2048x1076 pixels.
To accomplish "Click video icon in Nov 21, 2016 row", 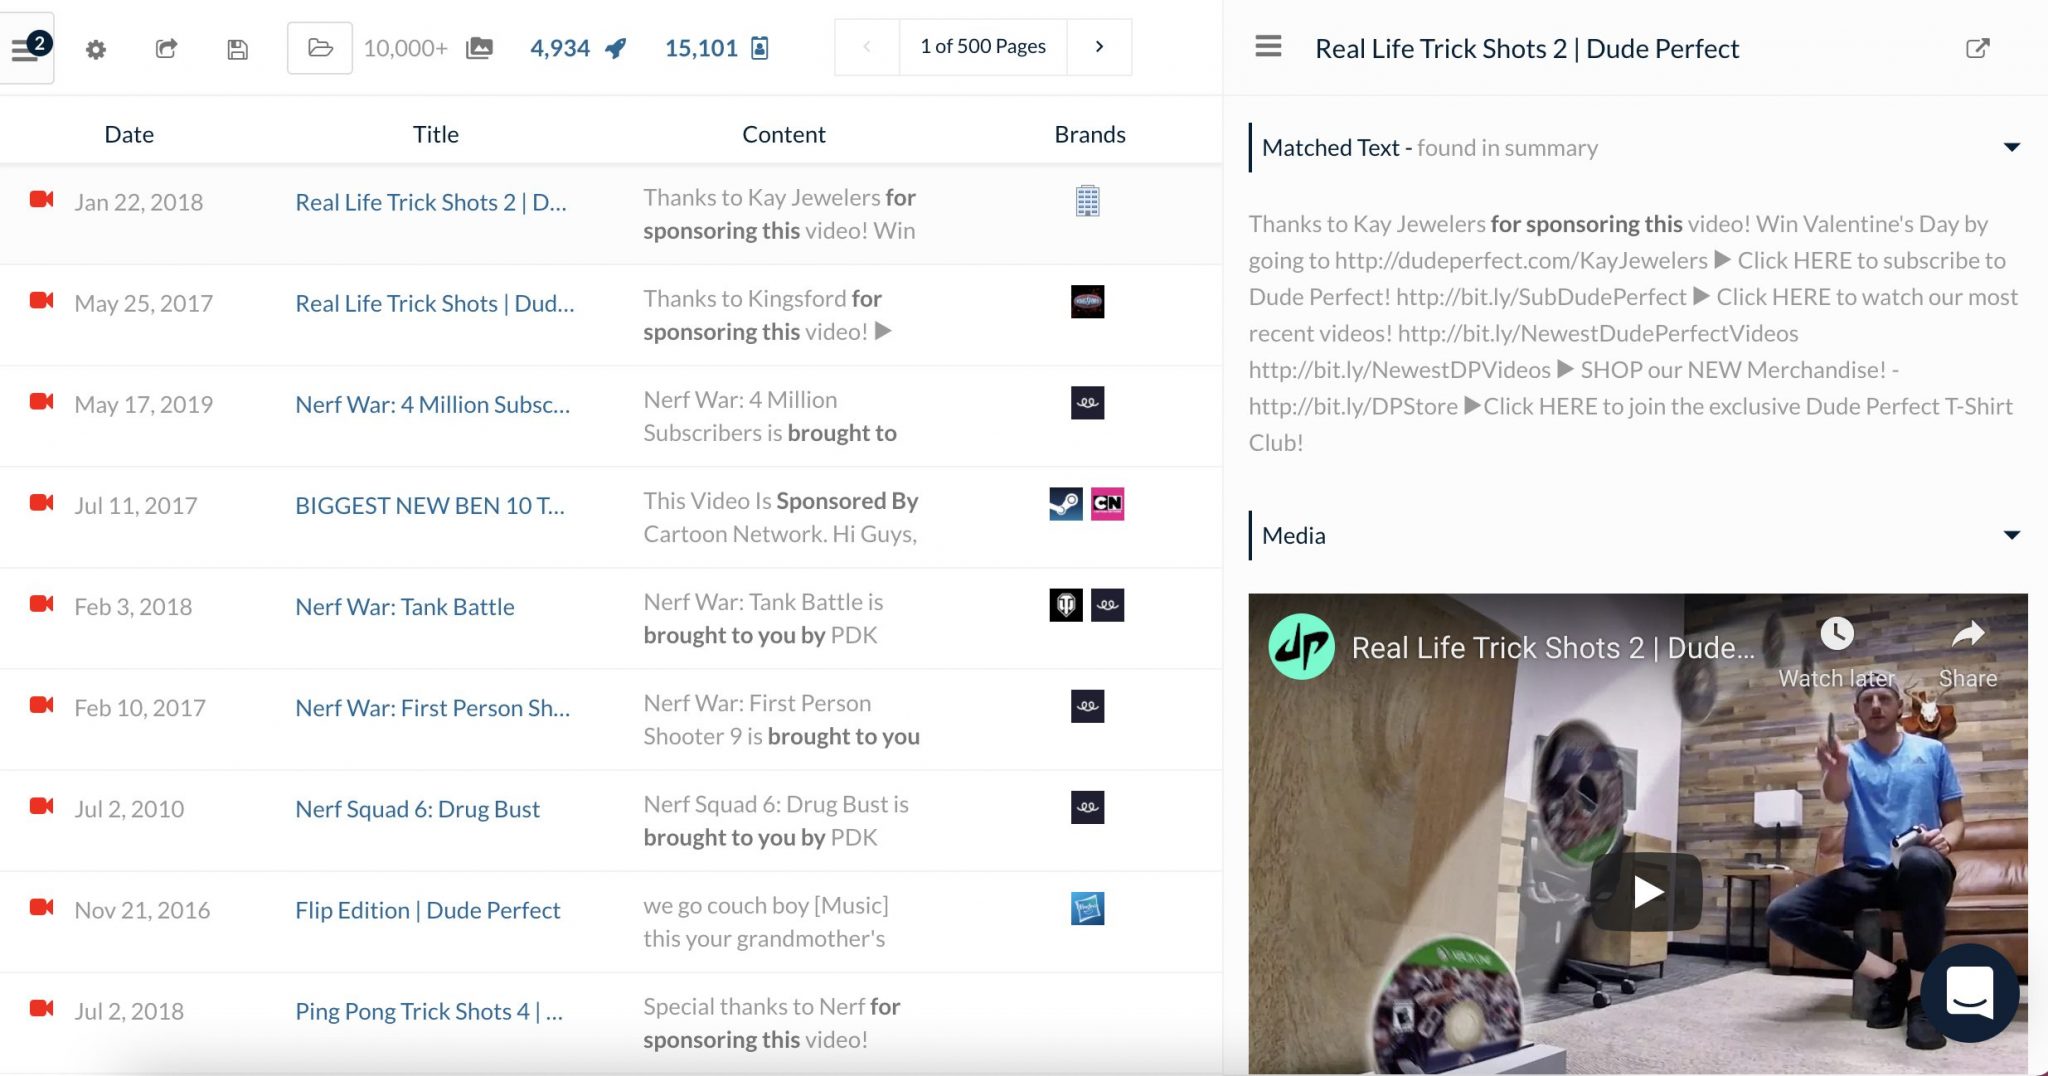I will point(41,906).
